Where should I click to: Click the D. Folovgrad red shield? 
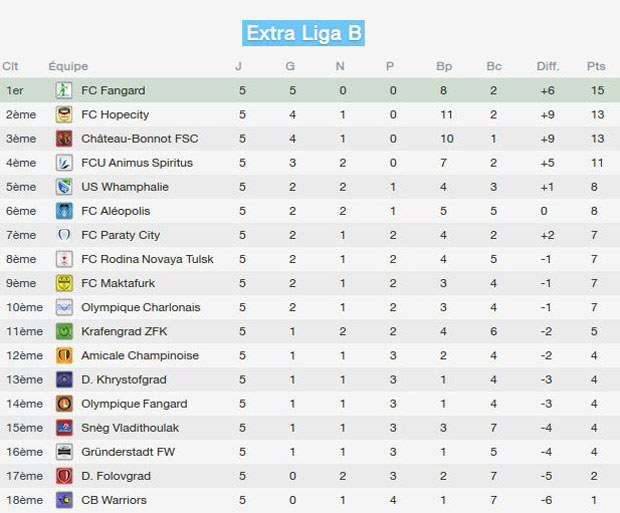64,476
